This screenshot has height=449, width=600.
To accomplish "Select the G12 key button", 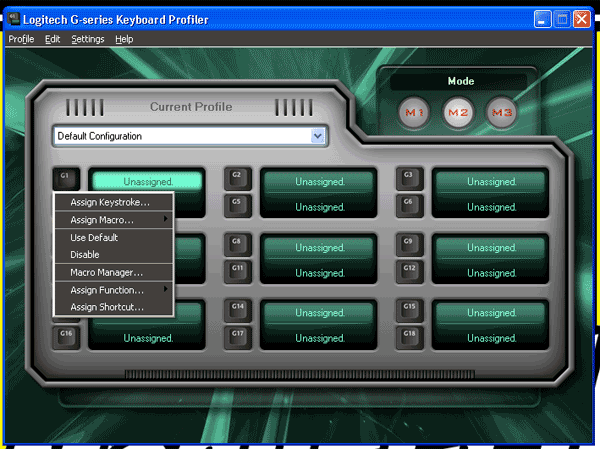I will click(409, 272).
